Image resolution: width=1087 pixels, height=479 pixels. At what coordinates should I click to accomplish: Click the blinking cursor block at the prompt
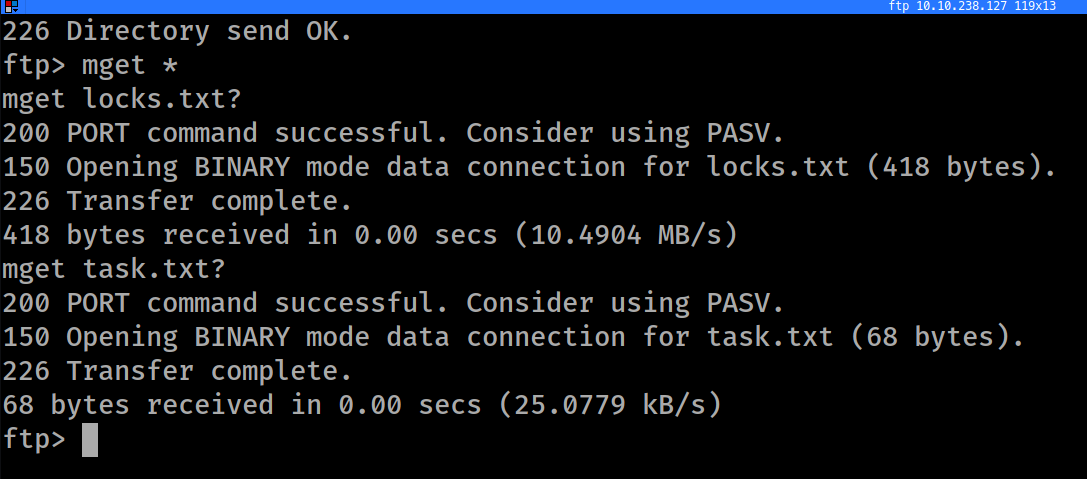(x=90, y=440)
